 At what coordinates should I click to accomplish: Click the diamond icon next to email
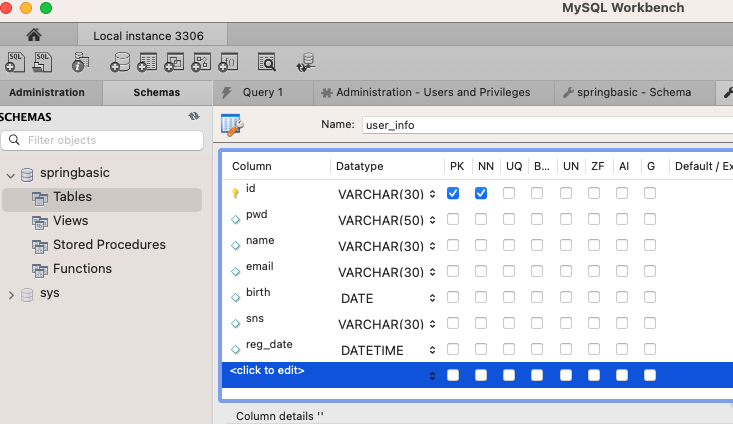coord(236,271)
